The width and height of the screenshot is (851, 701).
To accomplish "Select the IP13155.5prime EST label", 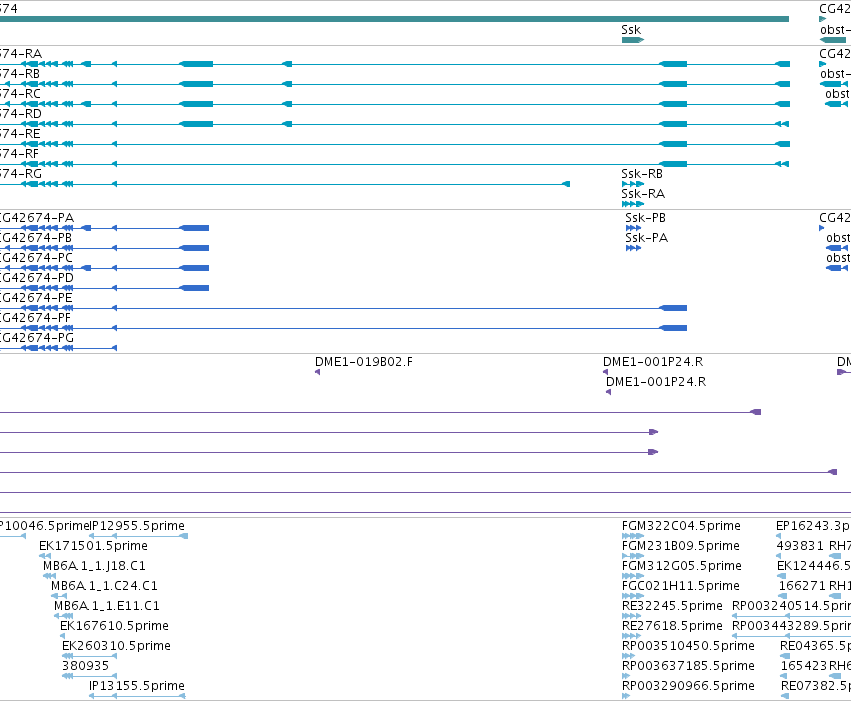I will [x=137, y=686].
